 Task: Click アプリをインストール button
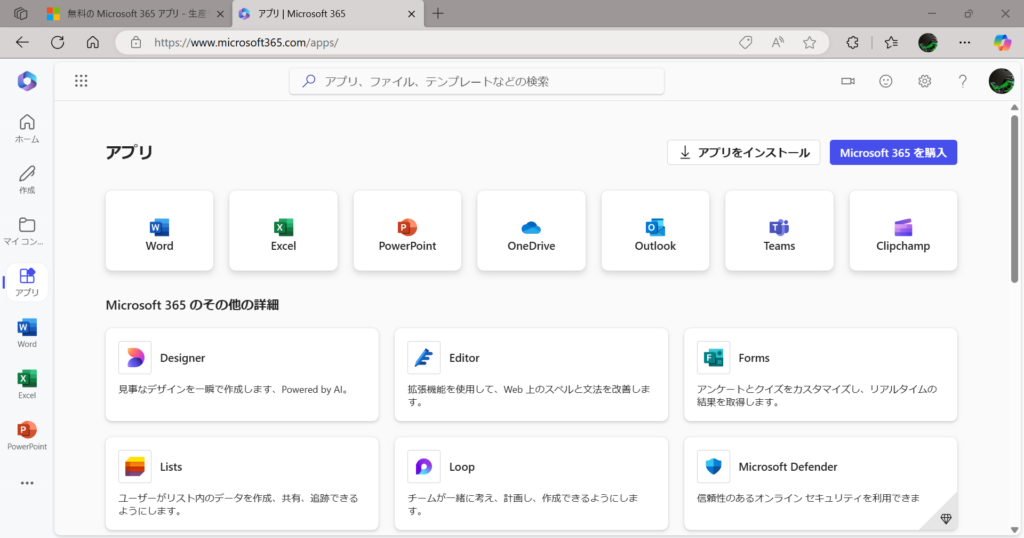[743, 153]
